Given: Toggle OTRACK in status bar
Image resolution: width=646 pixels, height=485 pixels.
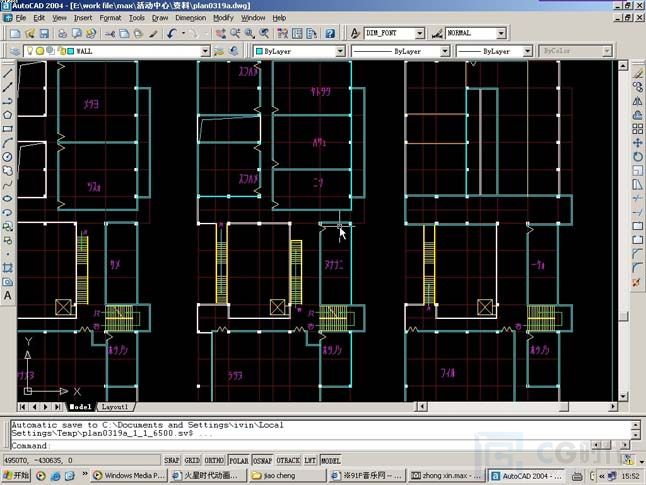Looking at the screenshot, I should tap(288, 460).
